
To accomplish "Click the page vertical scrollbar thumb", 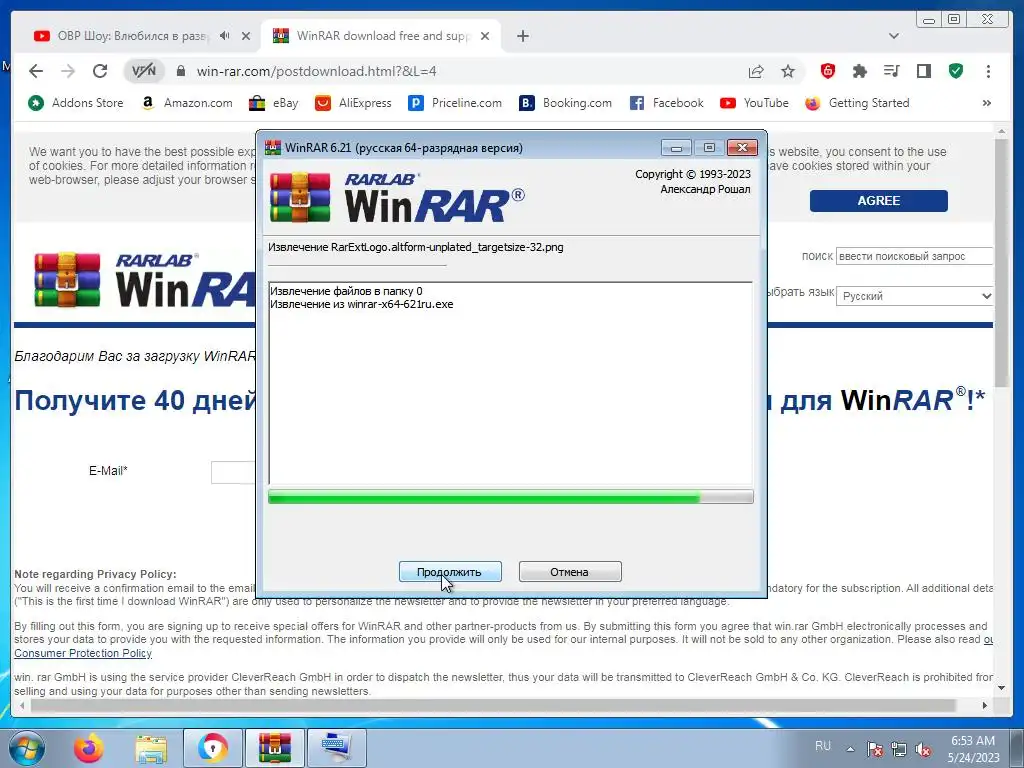I will [1001, 261].
